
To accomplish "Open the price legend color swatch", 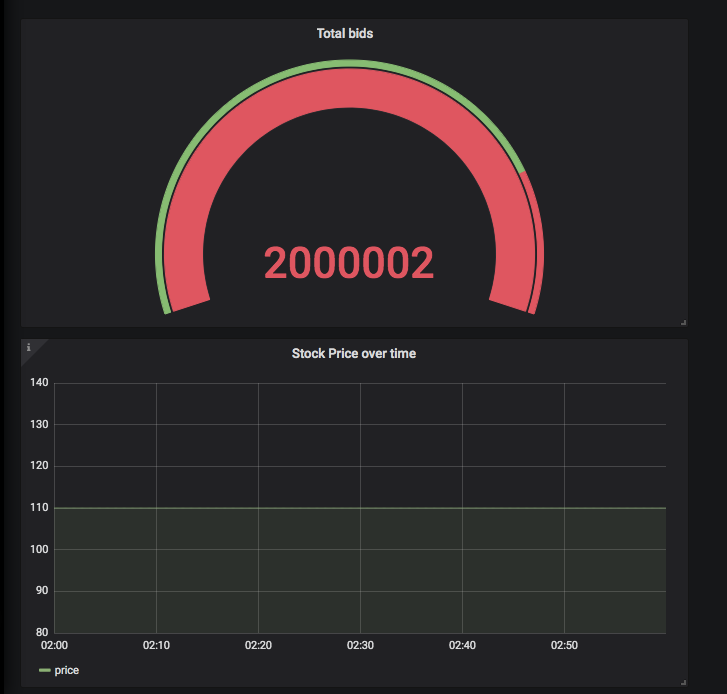I will (x=44, y=670).
